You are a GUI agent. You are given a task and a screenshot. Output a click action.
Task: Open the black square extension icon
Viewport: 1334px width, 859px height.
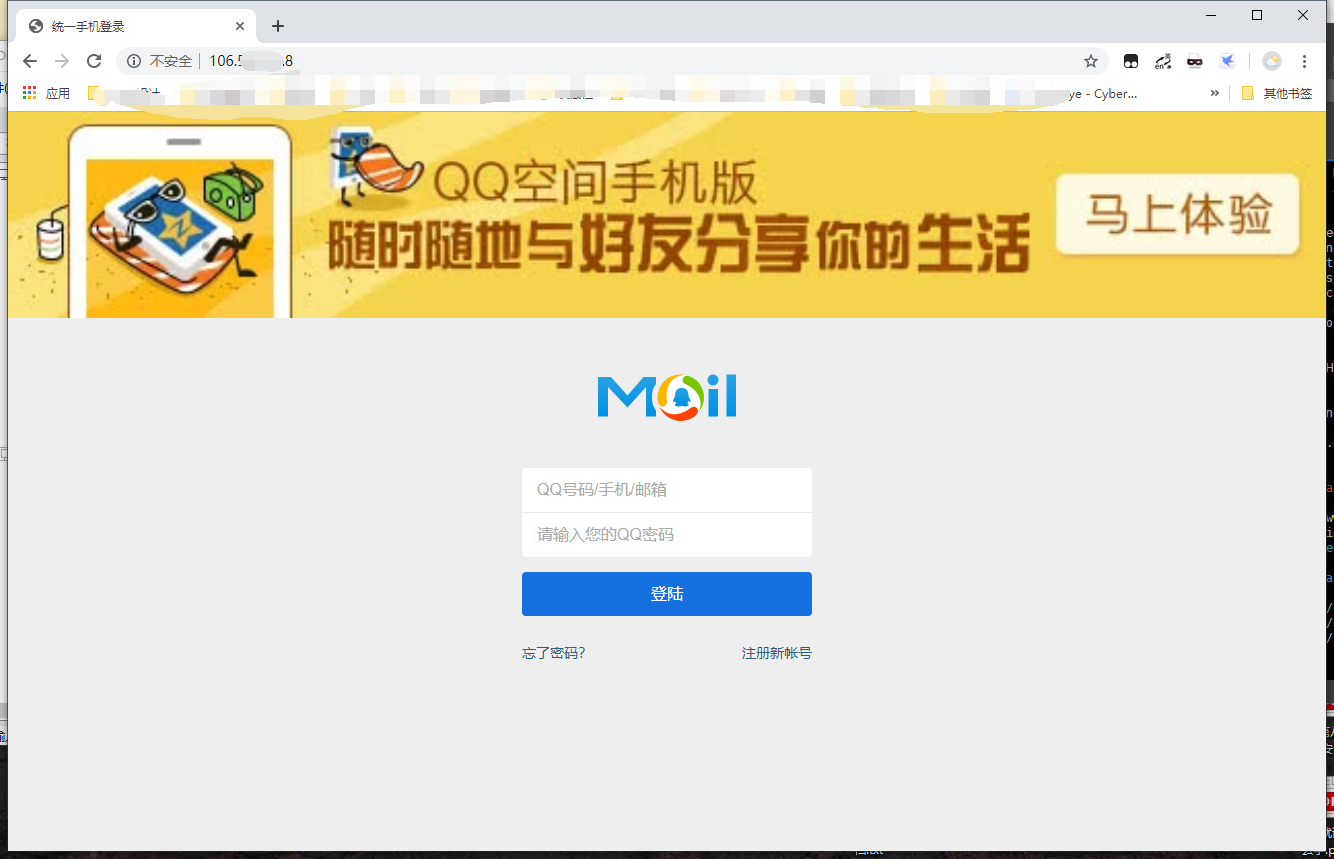coord(1131,61)
